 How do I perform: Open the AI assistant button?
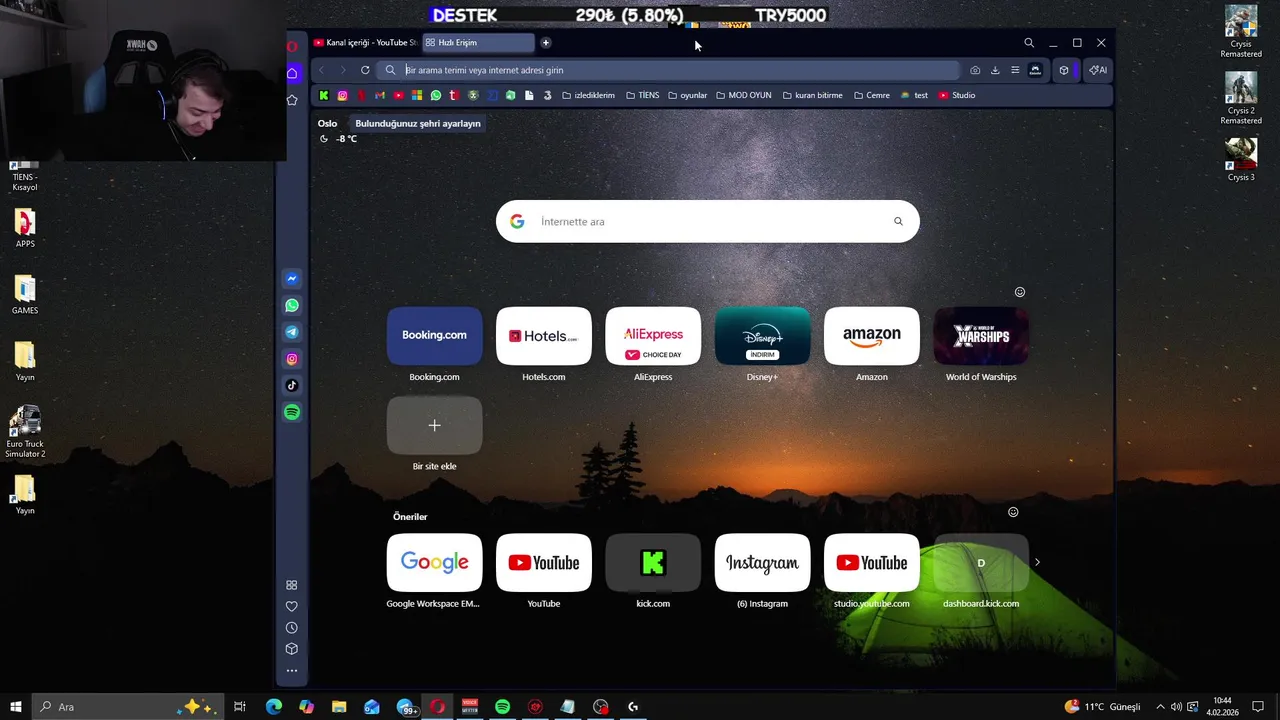click(x=1098, y=70)
